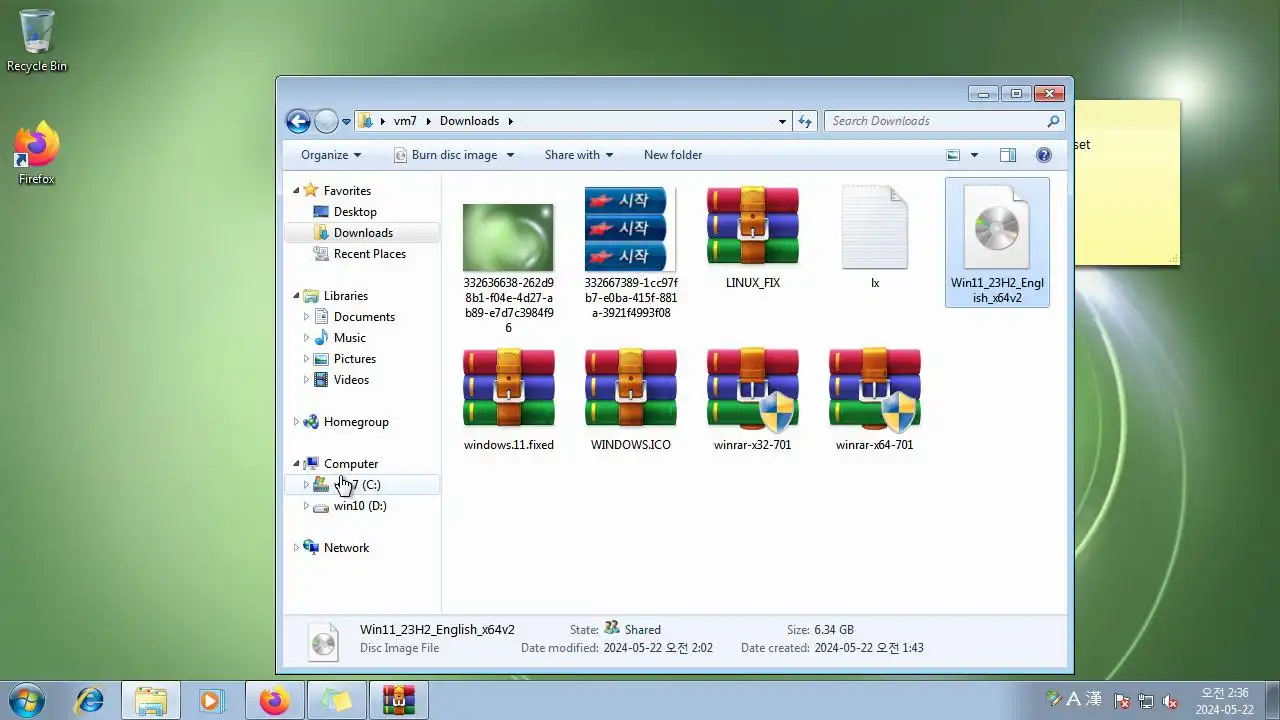
Task: Open the view options dropdown arrow
Action: pos(974,155)
